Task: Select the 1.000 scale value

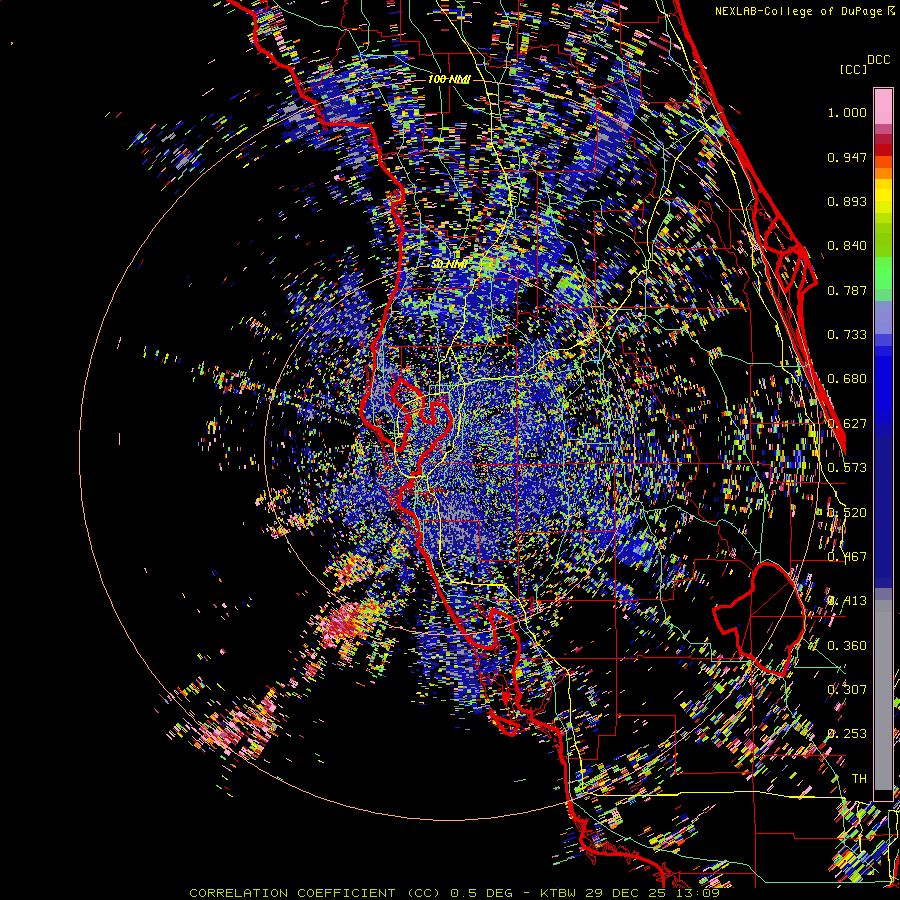Action: (847, 112)
